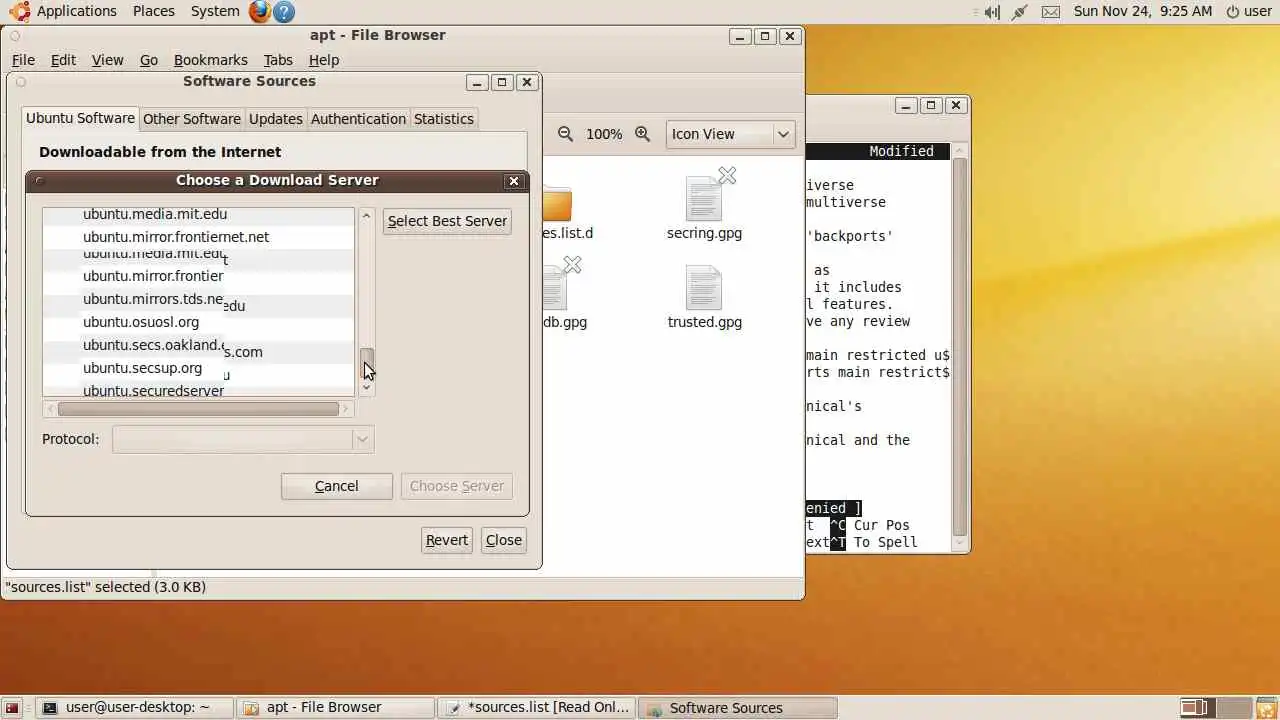Select server ubuntu.secs.oakland

tap(153, 345)
